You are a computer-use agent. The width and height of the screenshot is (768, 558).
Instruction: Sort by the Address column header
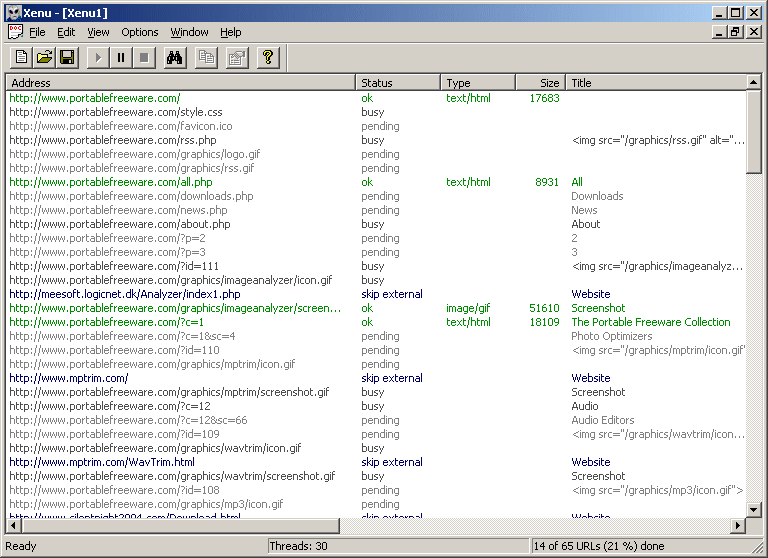pyautogui.click(x=180, y=83)
